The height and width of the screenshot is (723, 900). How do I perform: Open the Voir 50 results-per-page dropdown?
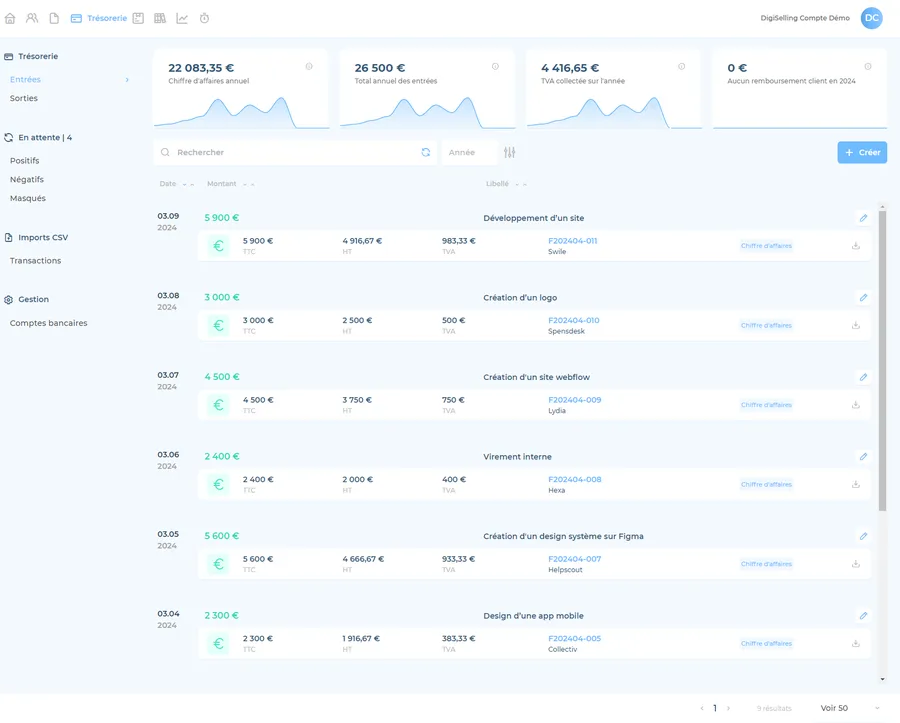coord(848,708)
